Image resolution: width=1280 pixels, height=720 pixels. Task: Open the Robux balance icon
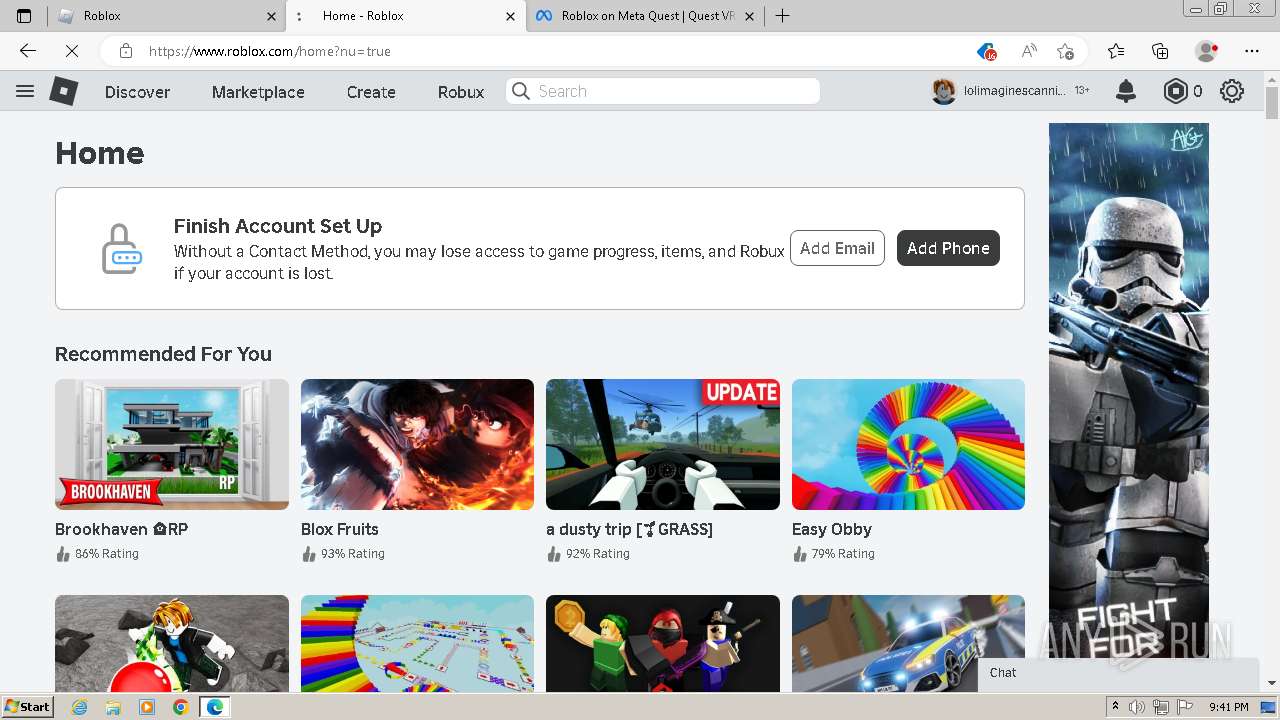[1176, 91]
